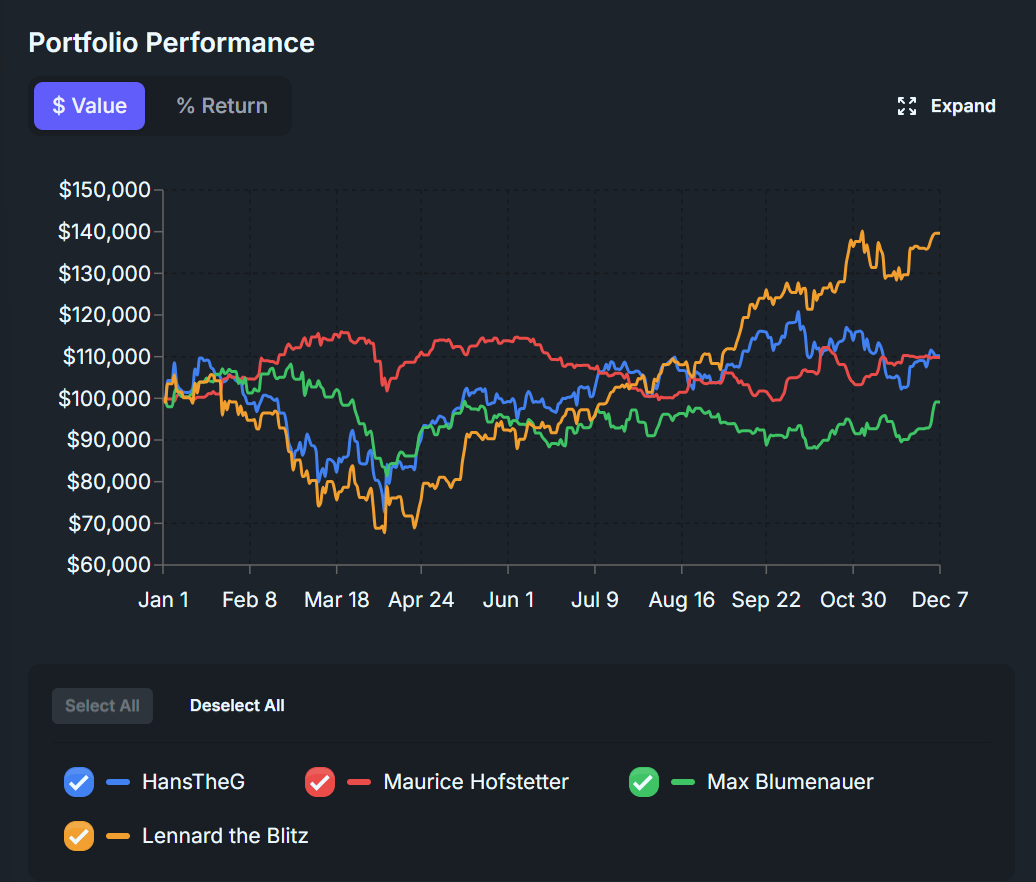
Task: Click the green line icon beside Max Blumenauer
Action: 684,781
